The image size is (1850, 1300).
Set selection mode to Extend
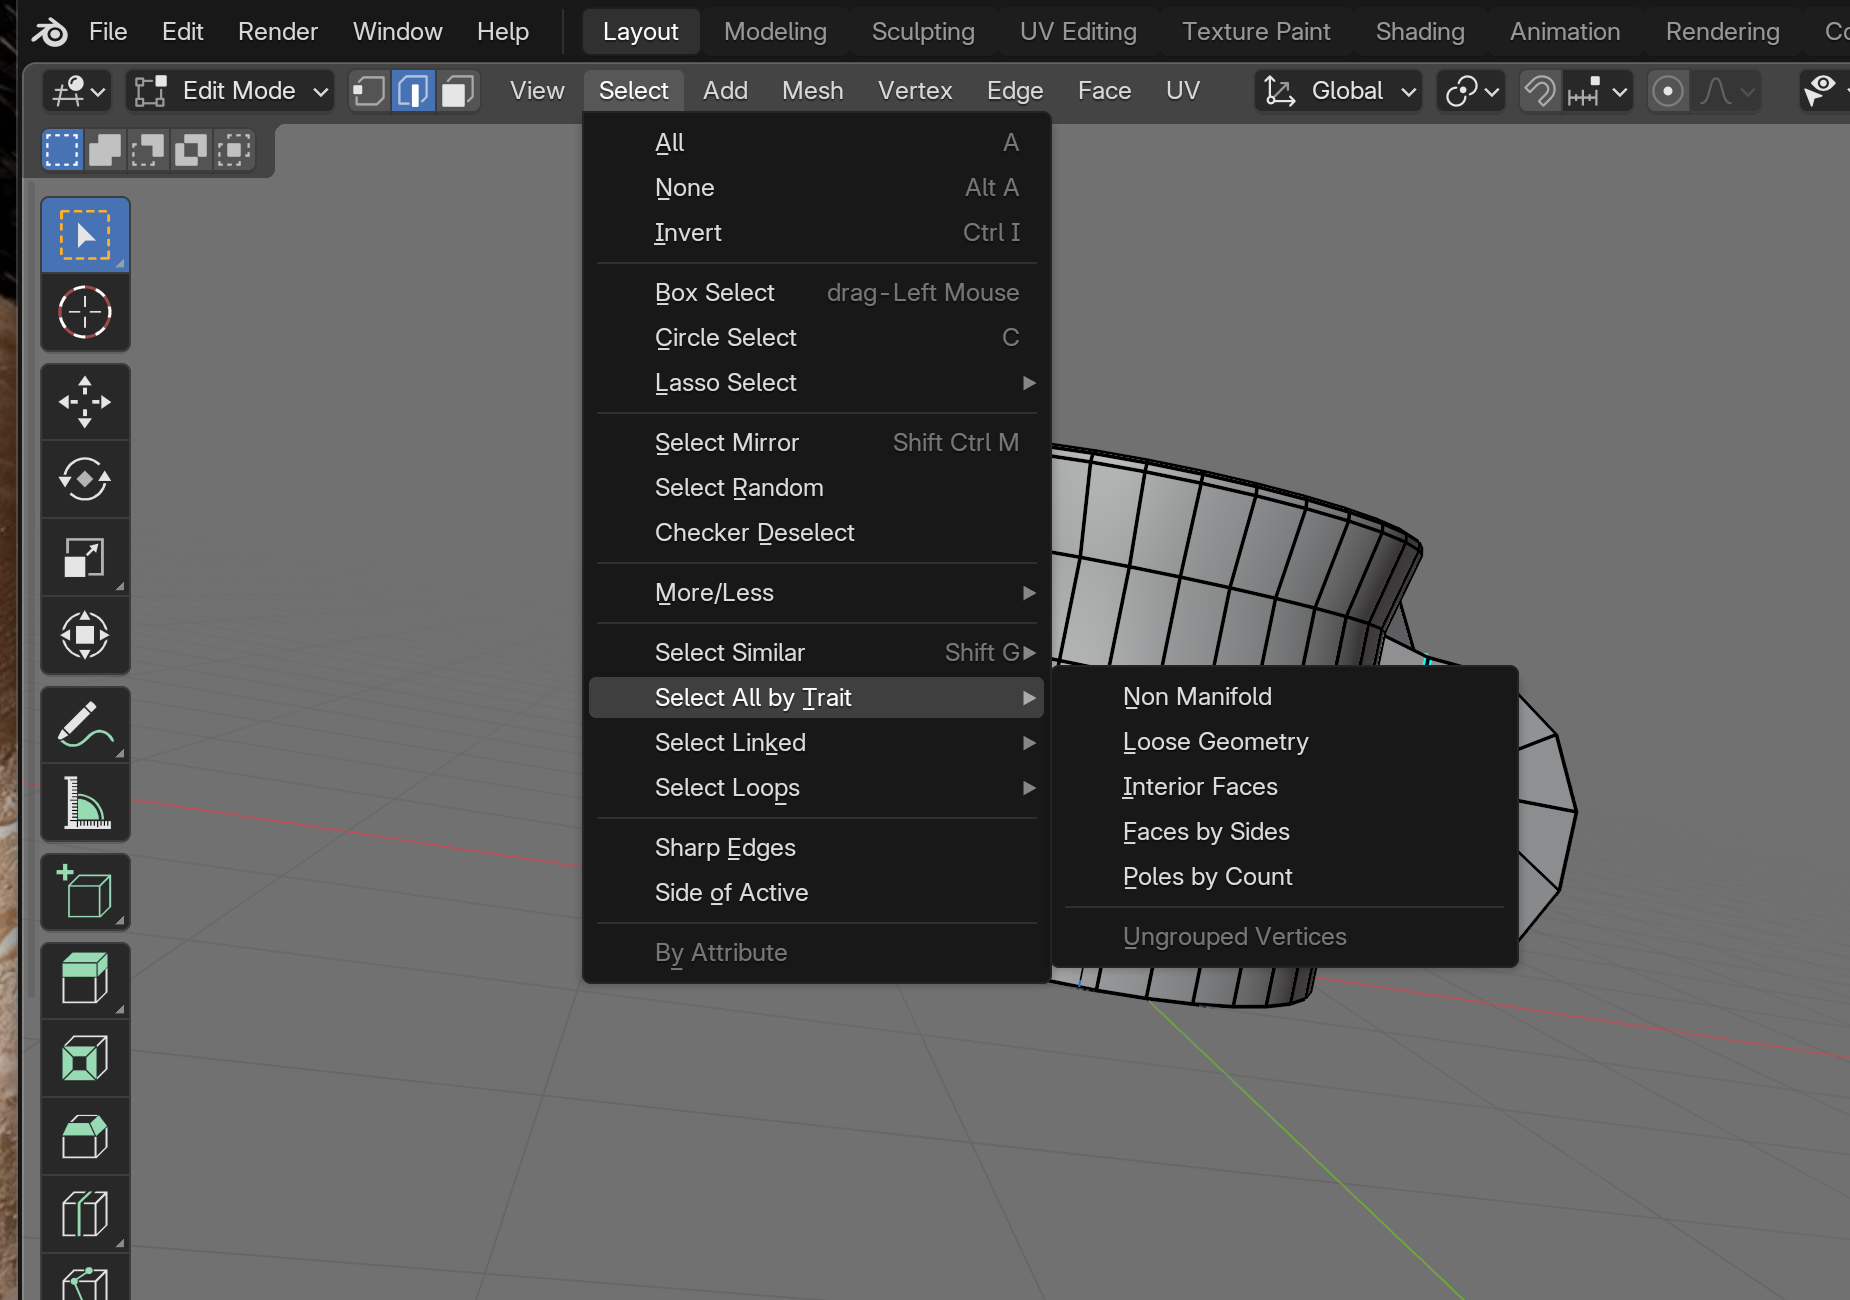(x=105, y=150)
